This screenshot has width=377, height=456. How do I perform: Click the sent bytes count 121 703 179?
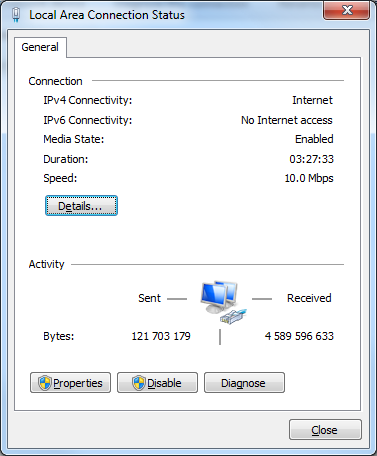(161, 336)
